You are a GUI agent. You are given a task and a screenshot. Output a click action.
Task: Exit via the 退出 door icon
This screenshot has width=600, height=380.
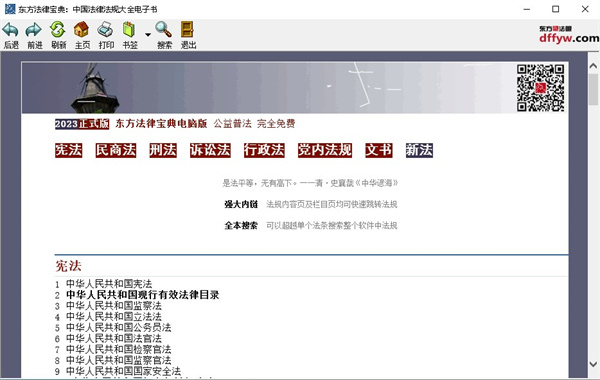coord(188,30)
